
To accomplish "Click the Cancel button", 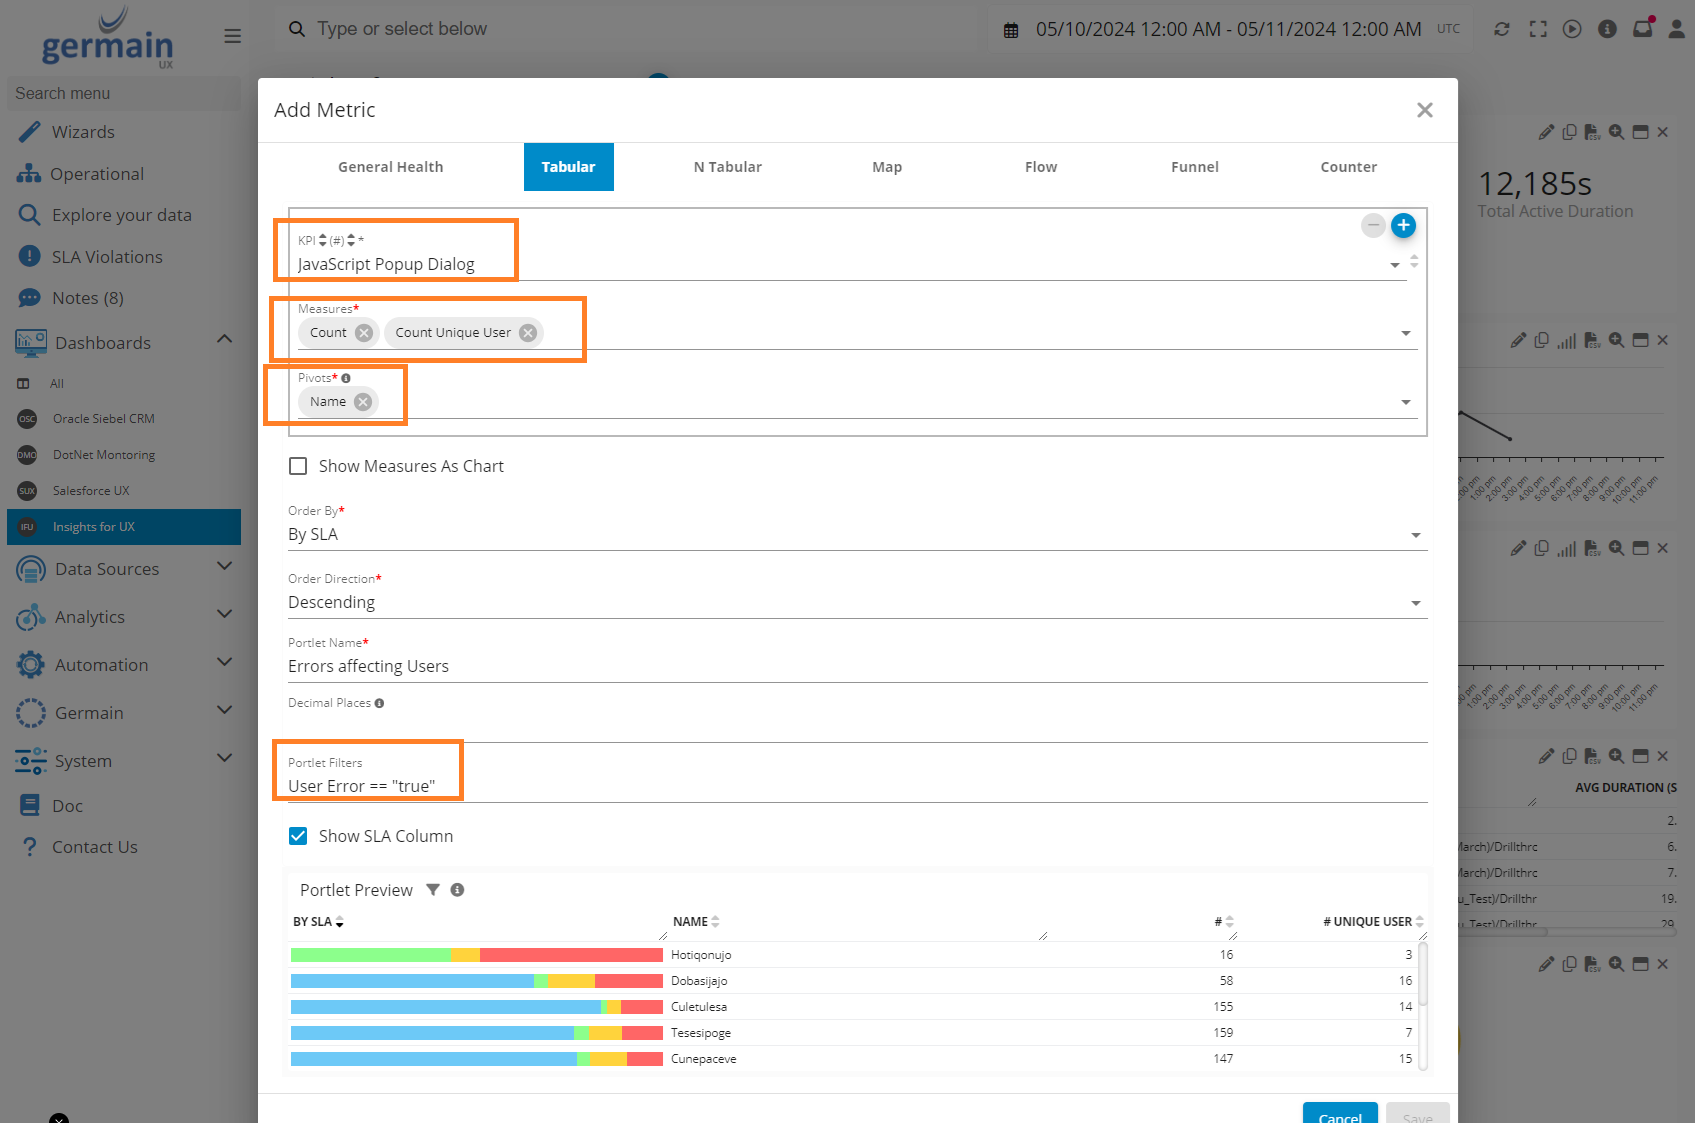I will tap(1339, 1115).
